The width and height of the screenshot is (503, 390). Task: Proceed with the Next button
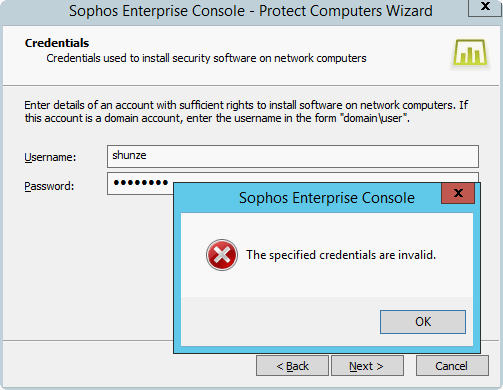pyautogui.click(x=367, y=366)
